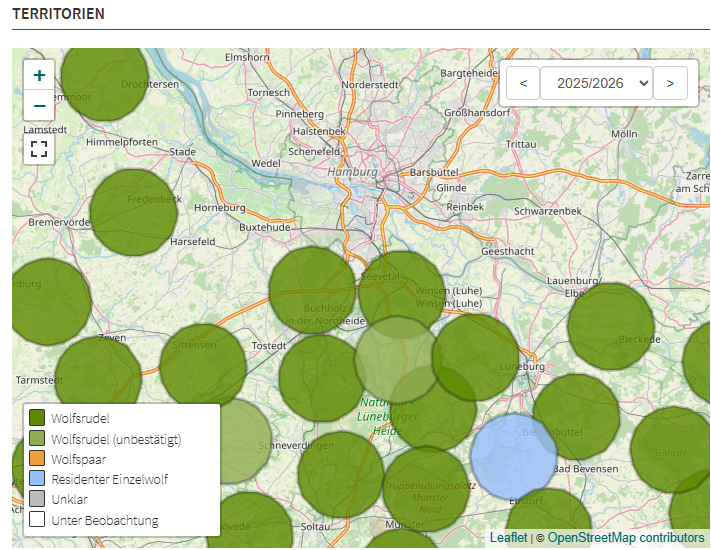
Task: Open the 2025/2026 year dropdown
Action: (x=596, y=83)
